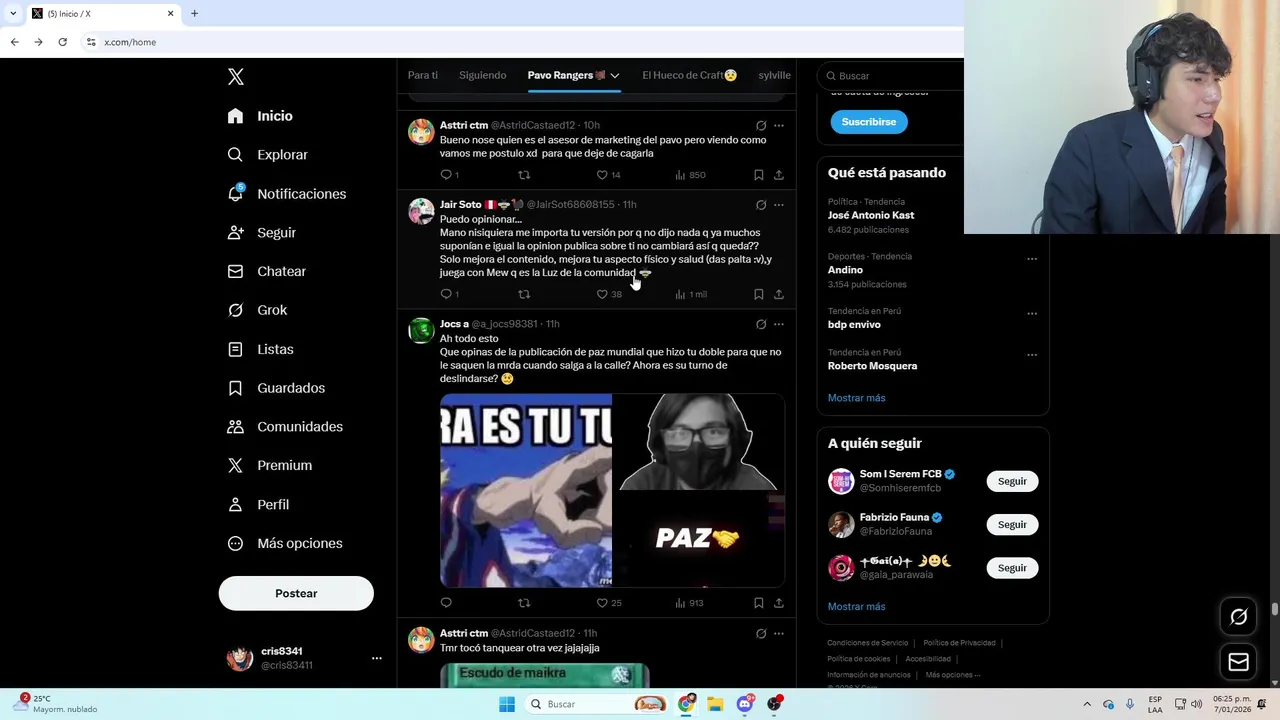View analytics of post with 850 views
This screenshot has width=1280, height=720.
(690, 175)
